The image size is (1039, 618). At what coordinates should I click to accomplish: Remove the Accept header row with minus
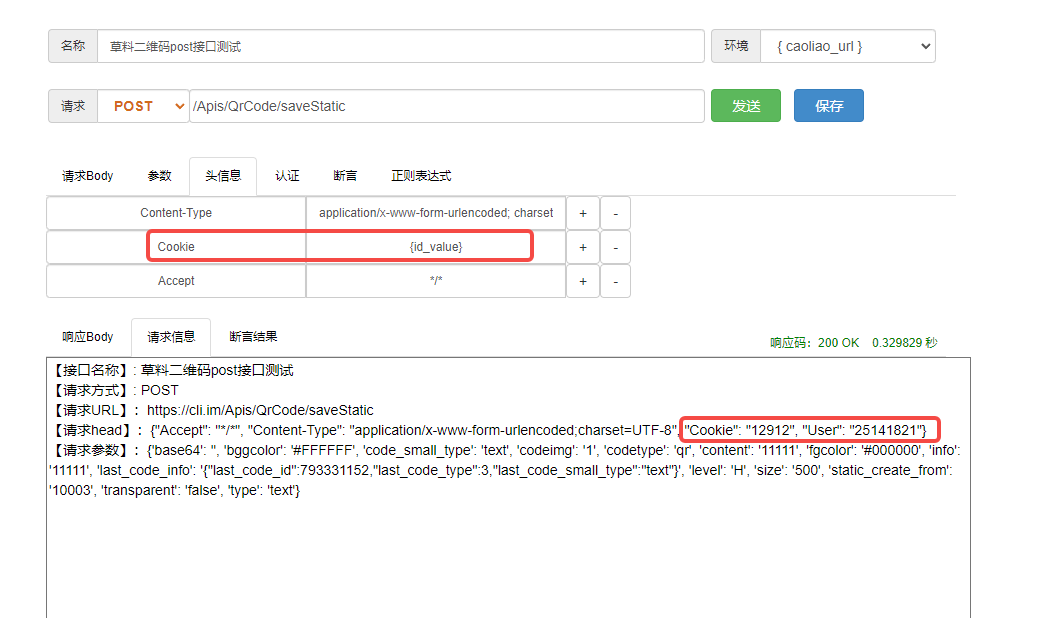616,281
